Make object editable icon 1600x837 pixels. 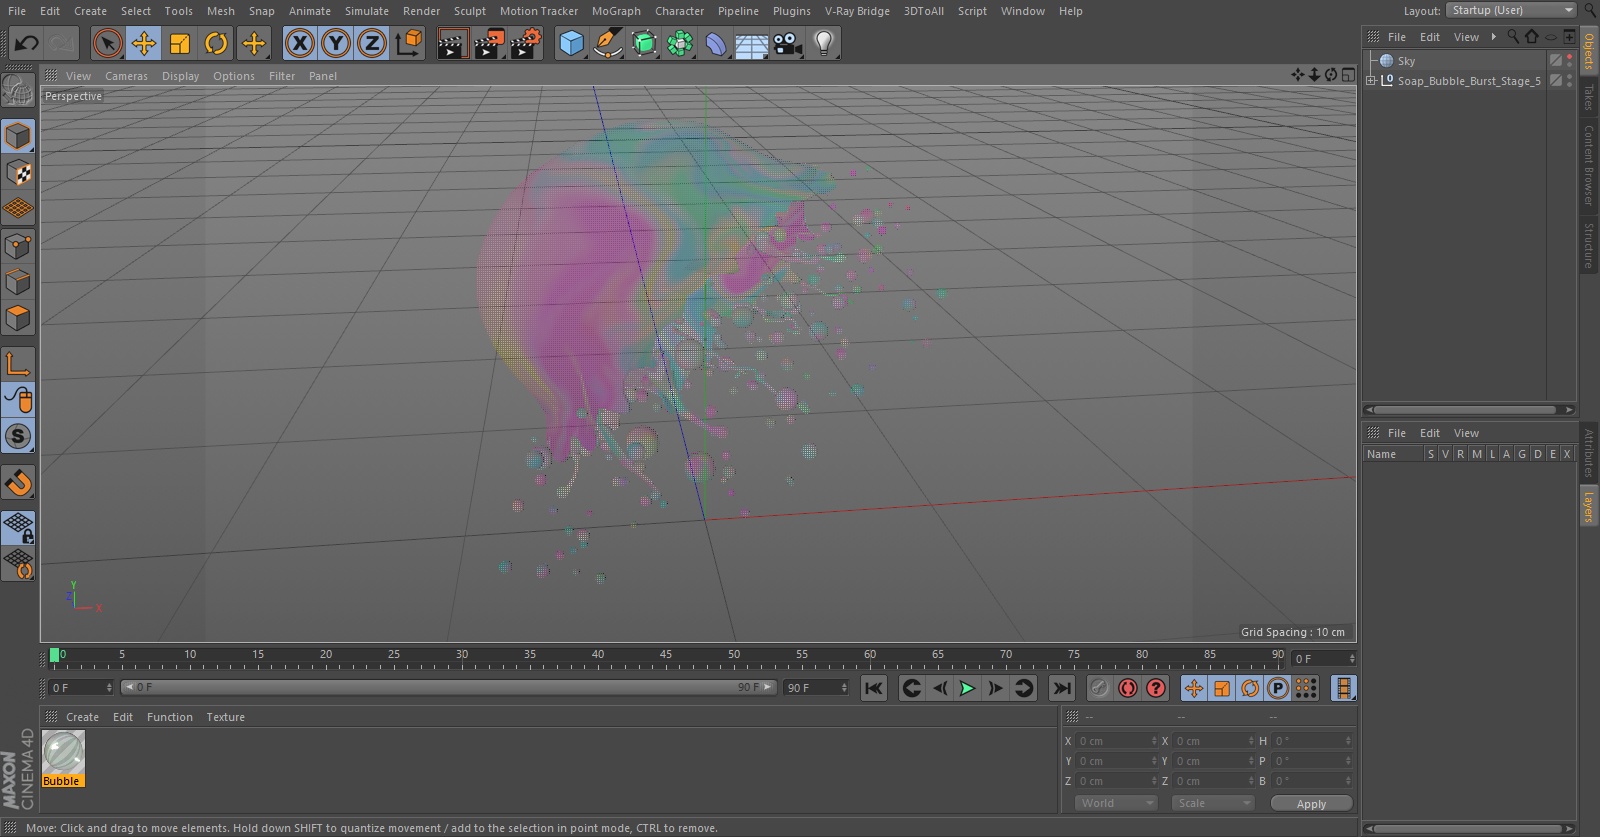click(18, 91)
